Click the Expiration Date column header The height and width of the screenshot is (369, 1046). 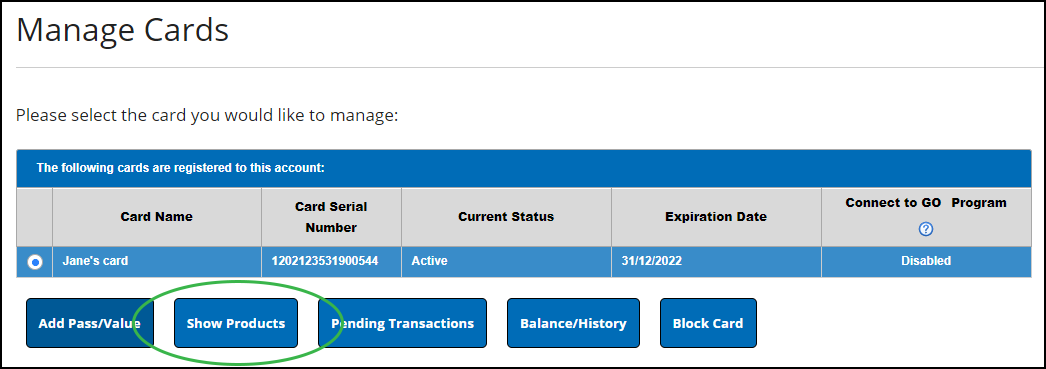(x=716, y=217)
